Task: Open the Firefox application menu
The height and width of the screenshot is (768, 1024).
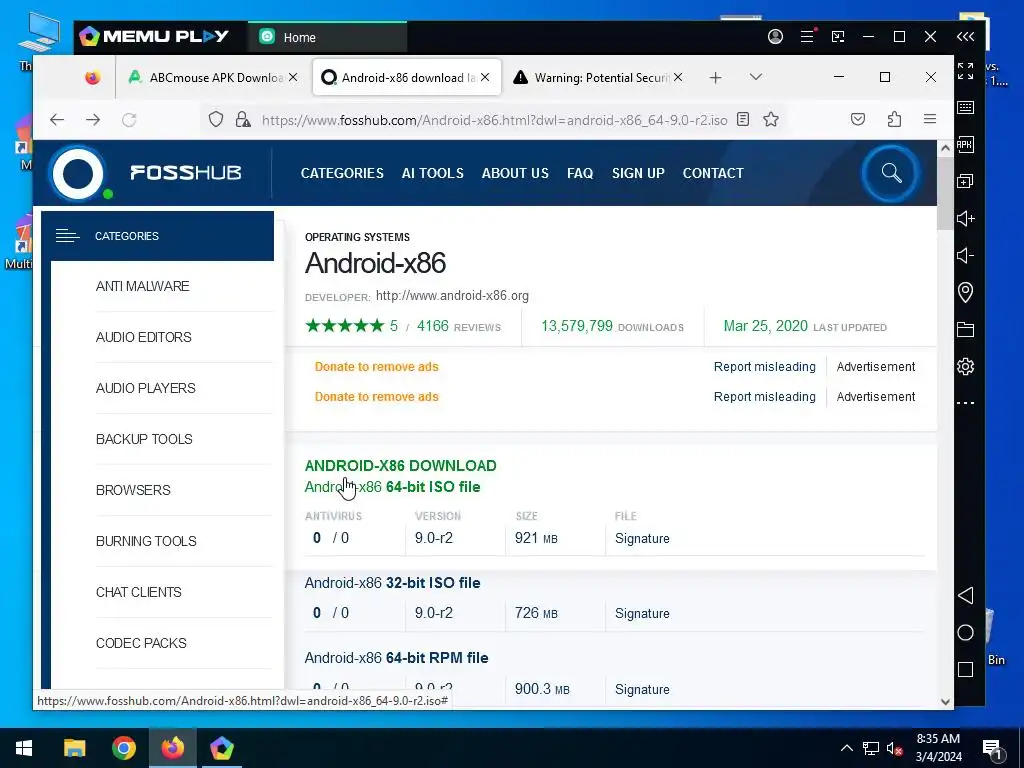Action: (x=930, y=120)
